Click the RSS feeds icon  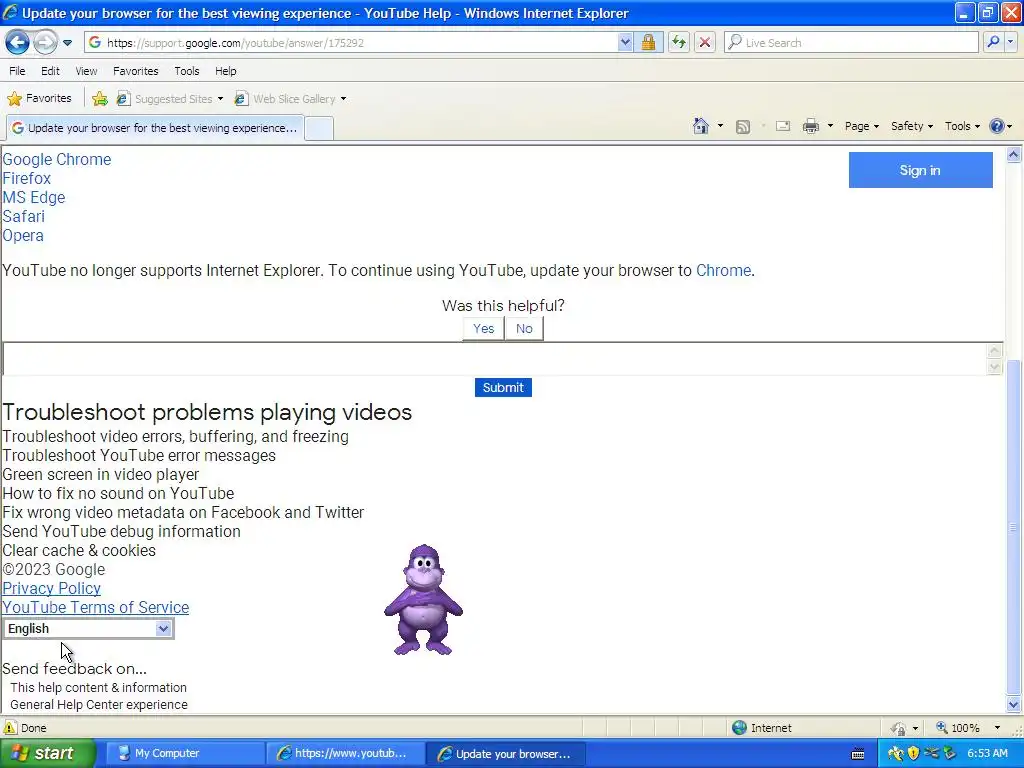(743, 126)
